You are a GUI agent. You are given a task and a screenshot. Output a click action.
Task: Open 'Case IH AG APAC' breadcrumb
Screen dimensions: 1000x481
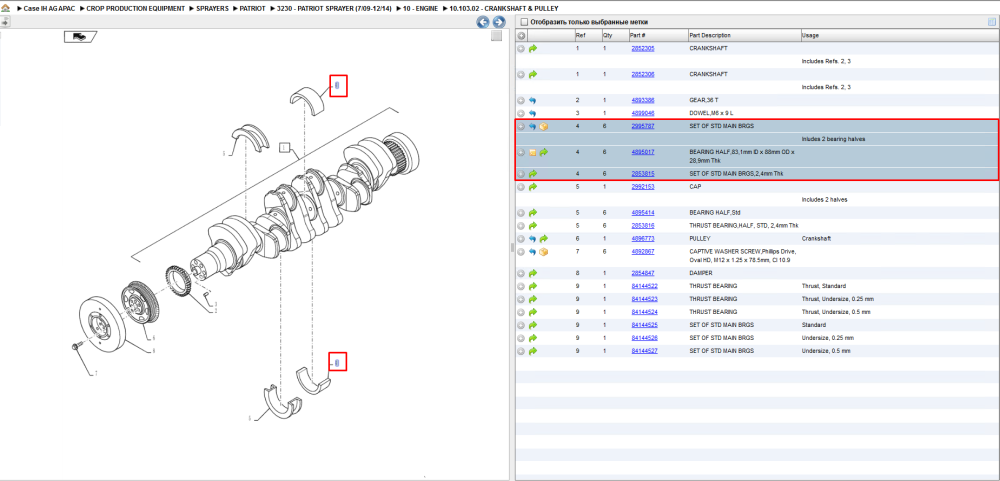tap(49, 9)
